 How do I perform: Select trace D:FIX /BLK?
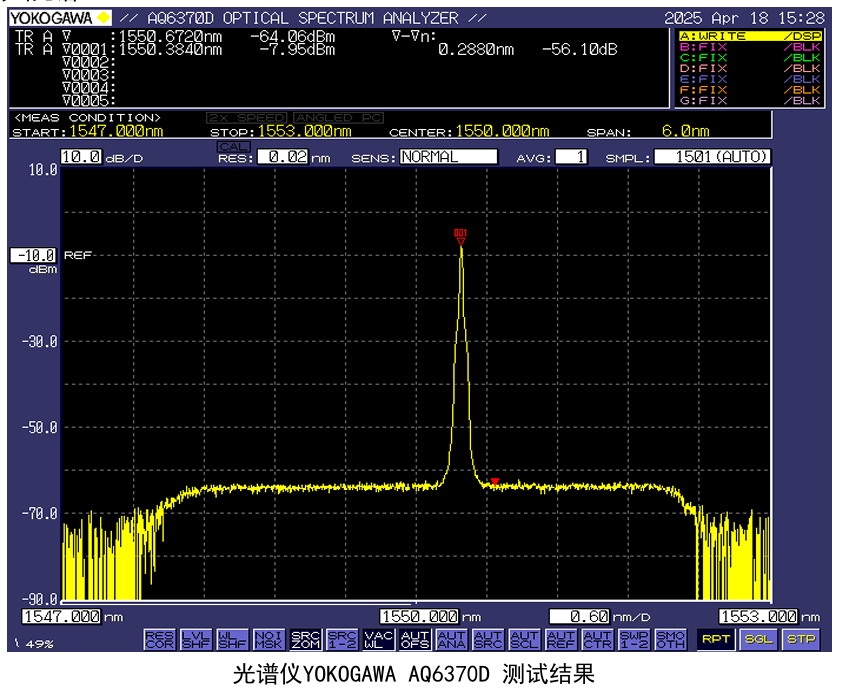pos(750,68)
